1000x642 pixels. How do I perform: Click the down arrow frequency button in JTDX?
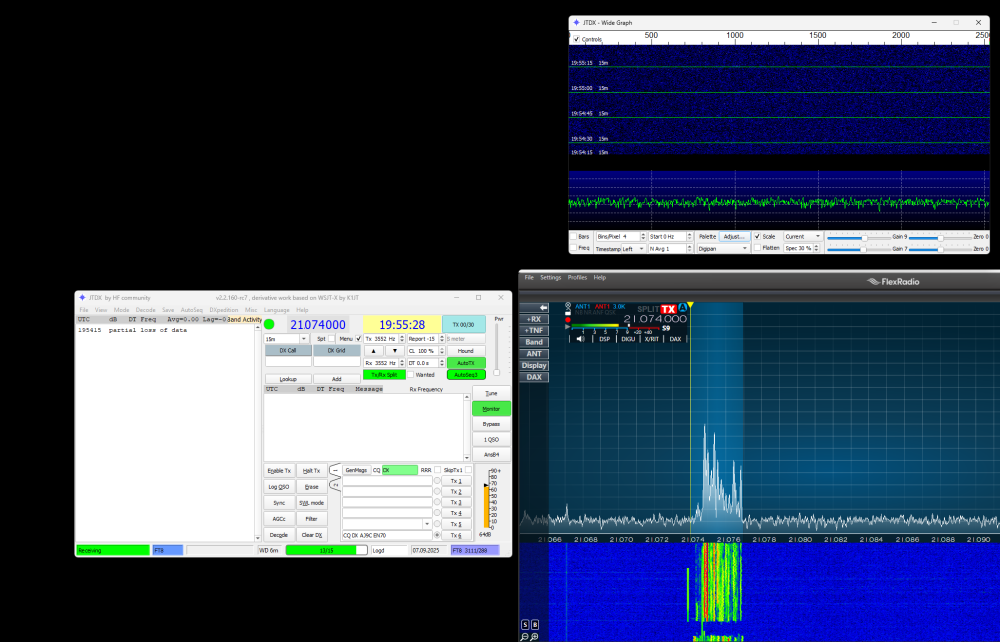coord(395,351)
